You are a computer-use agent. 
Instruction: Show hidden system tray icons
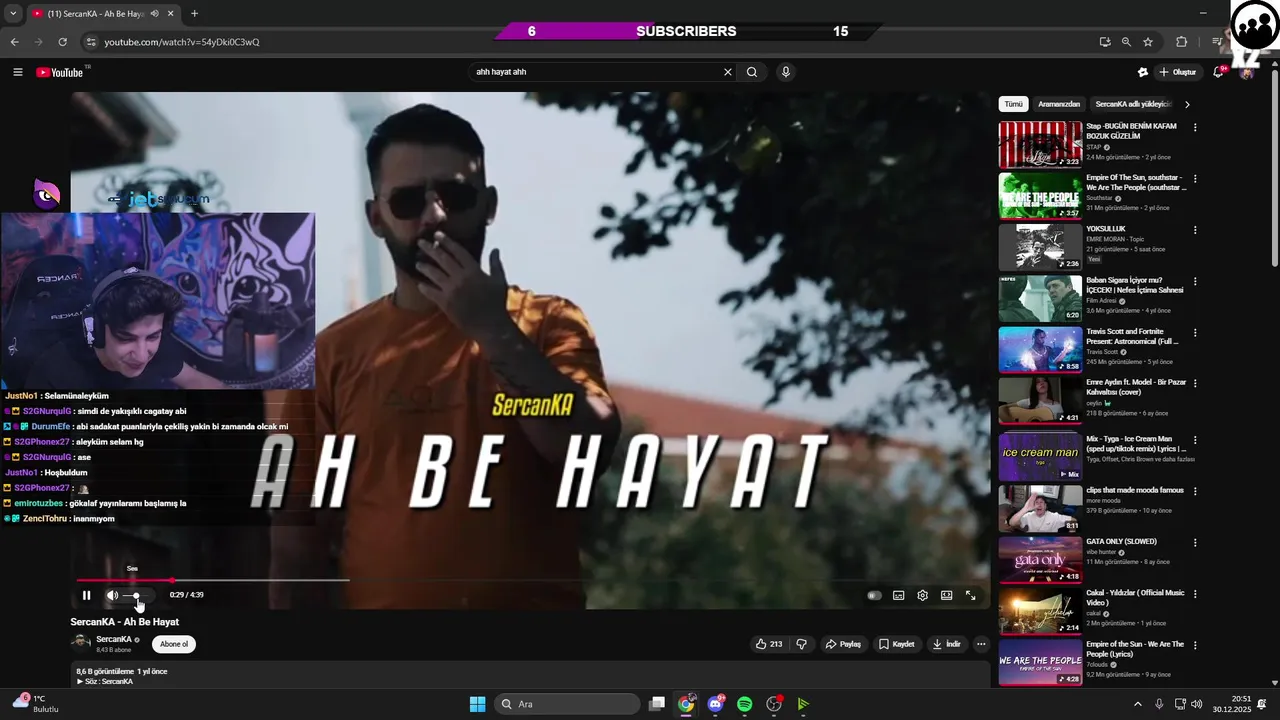pos(1137,704)
